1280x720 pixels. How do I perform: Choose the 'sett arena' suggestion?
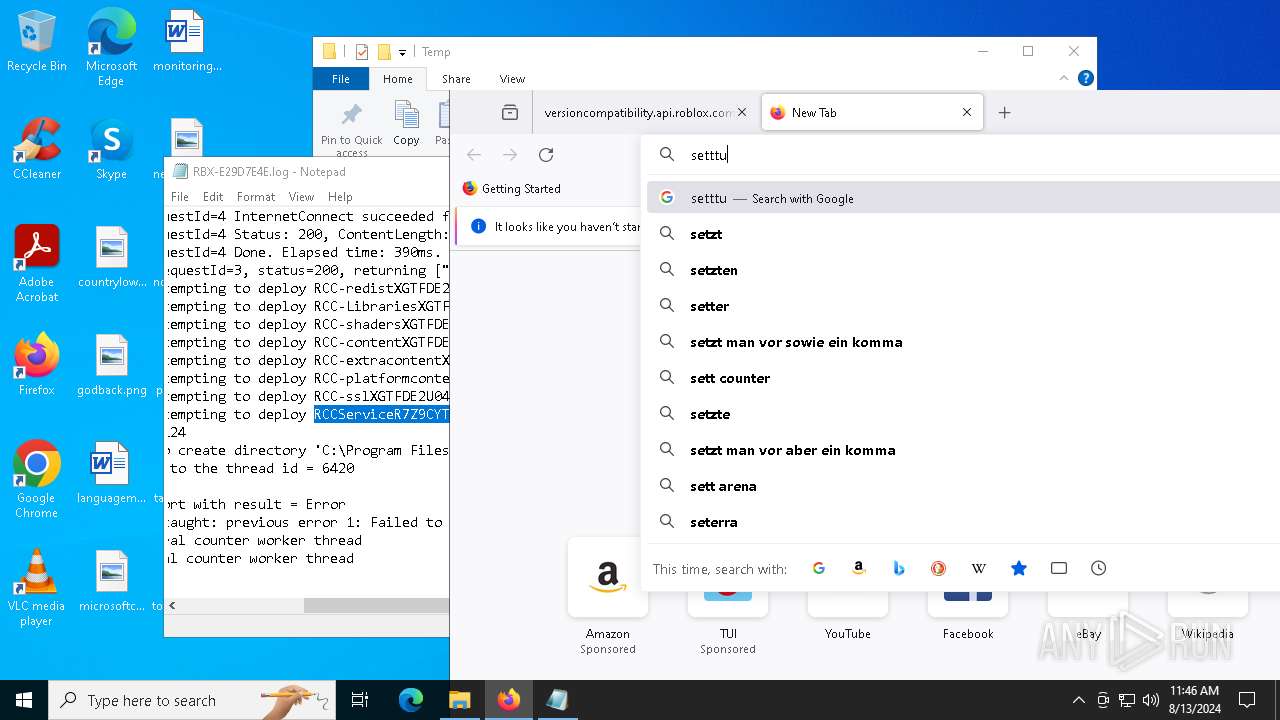point(963,486)
